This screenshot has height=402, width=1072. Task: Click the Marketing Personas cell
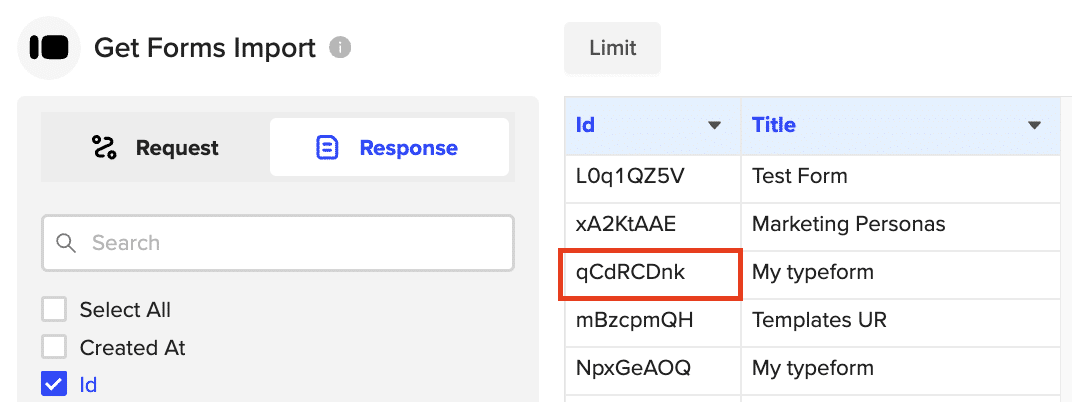(900, 224)
